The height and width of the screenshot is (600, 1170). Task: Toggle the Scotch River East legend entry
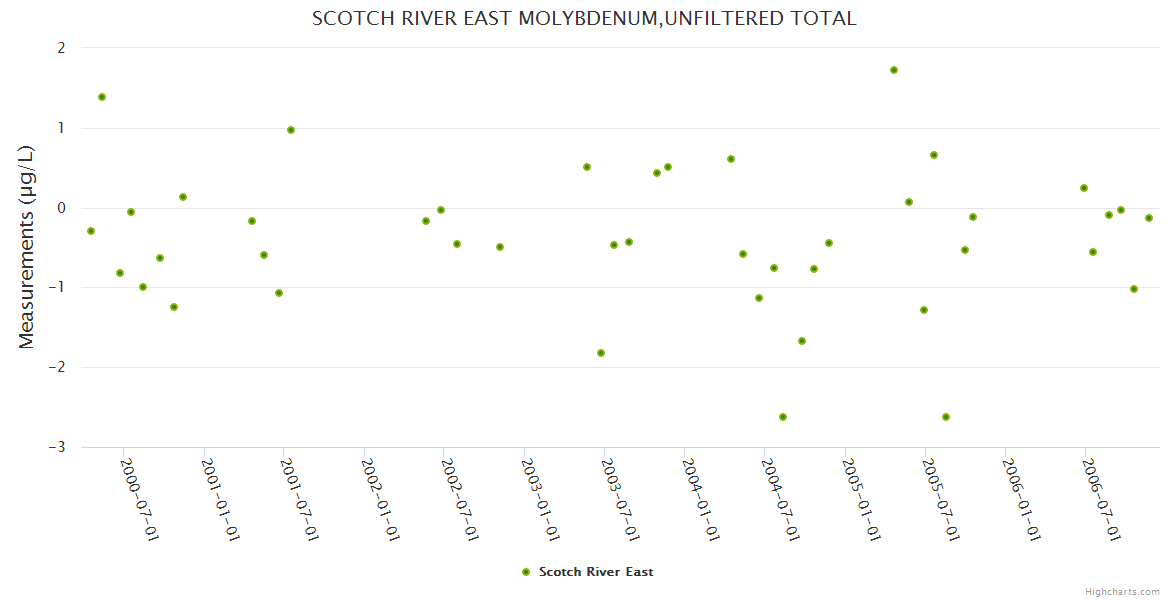click(589, 572)
